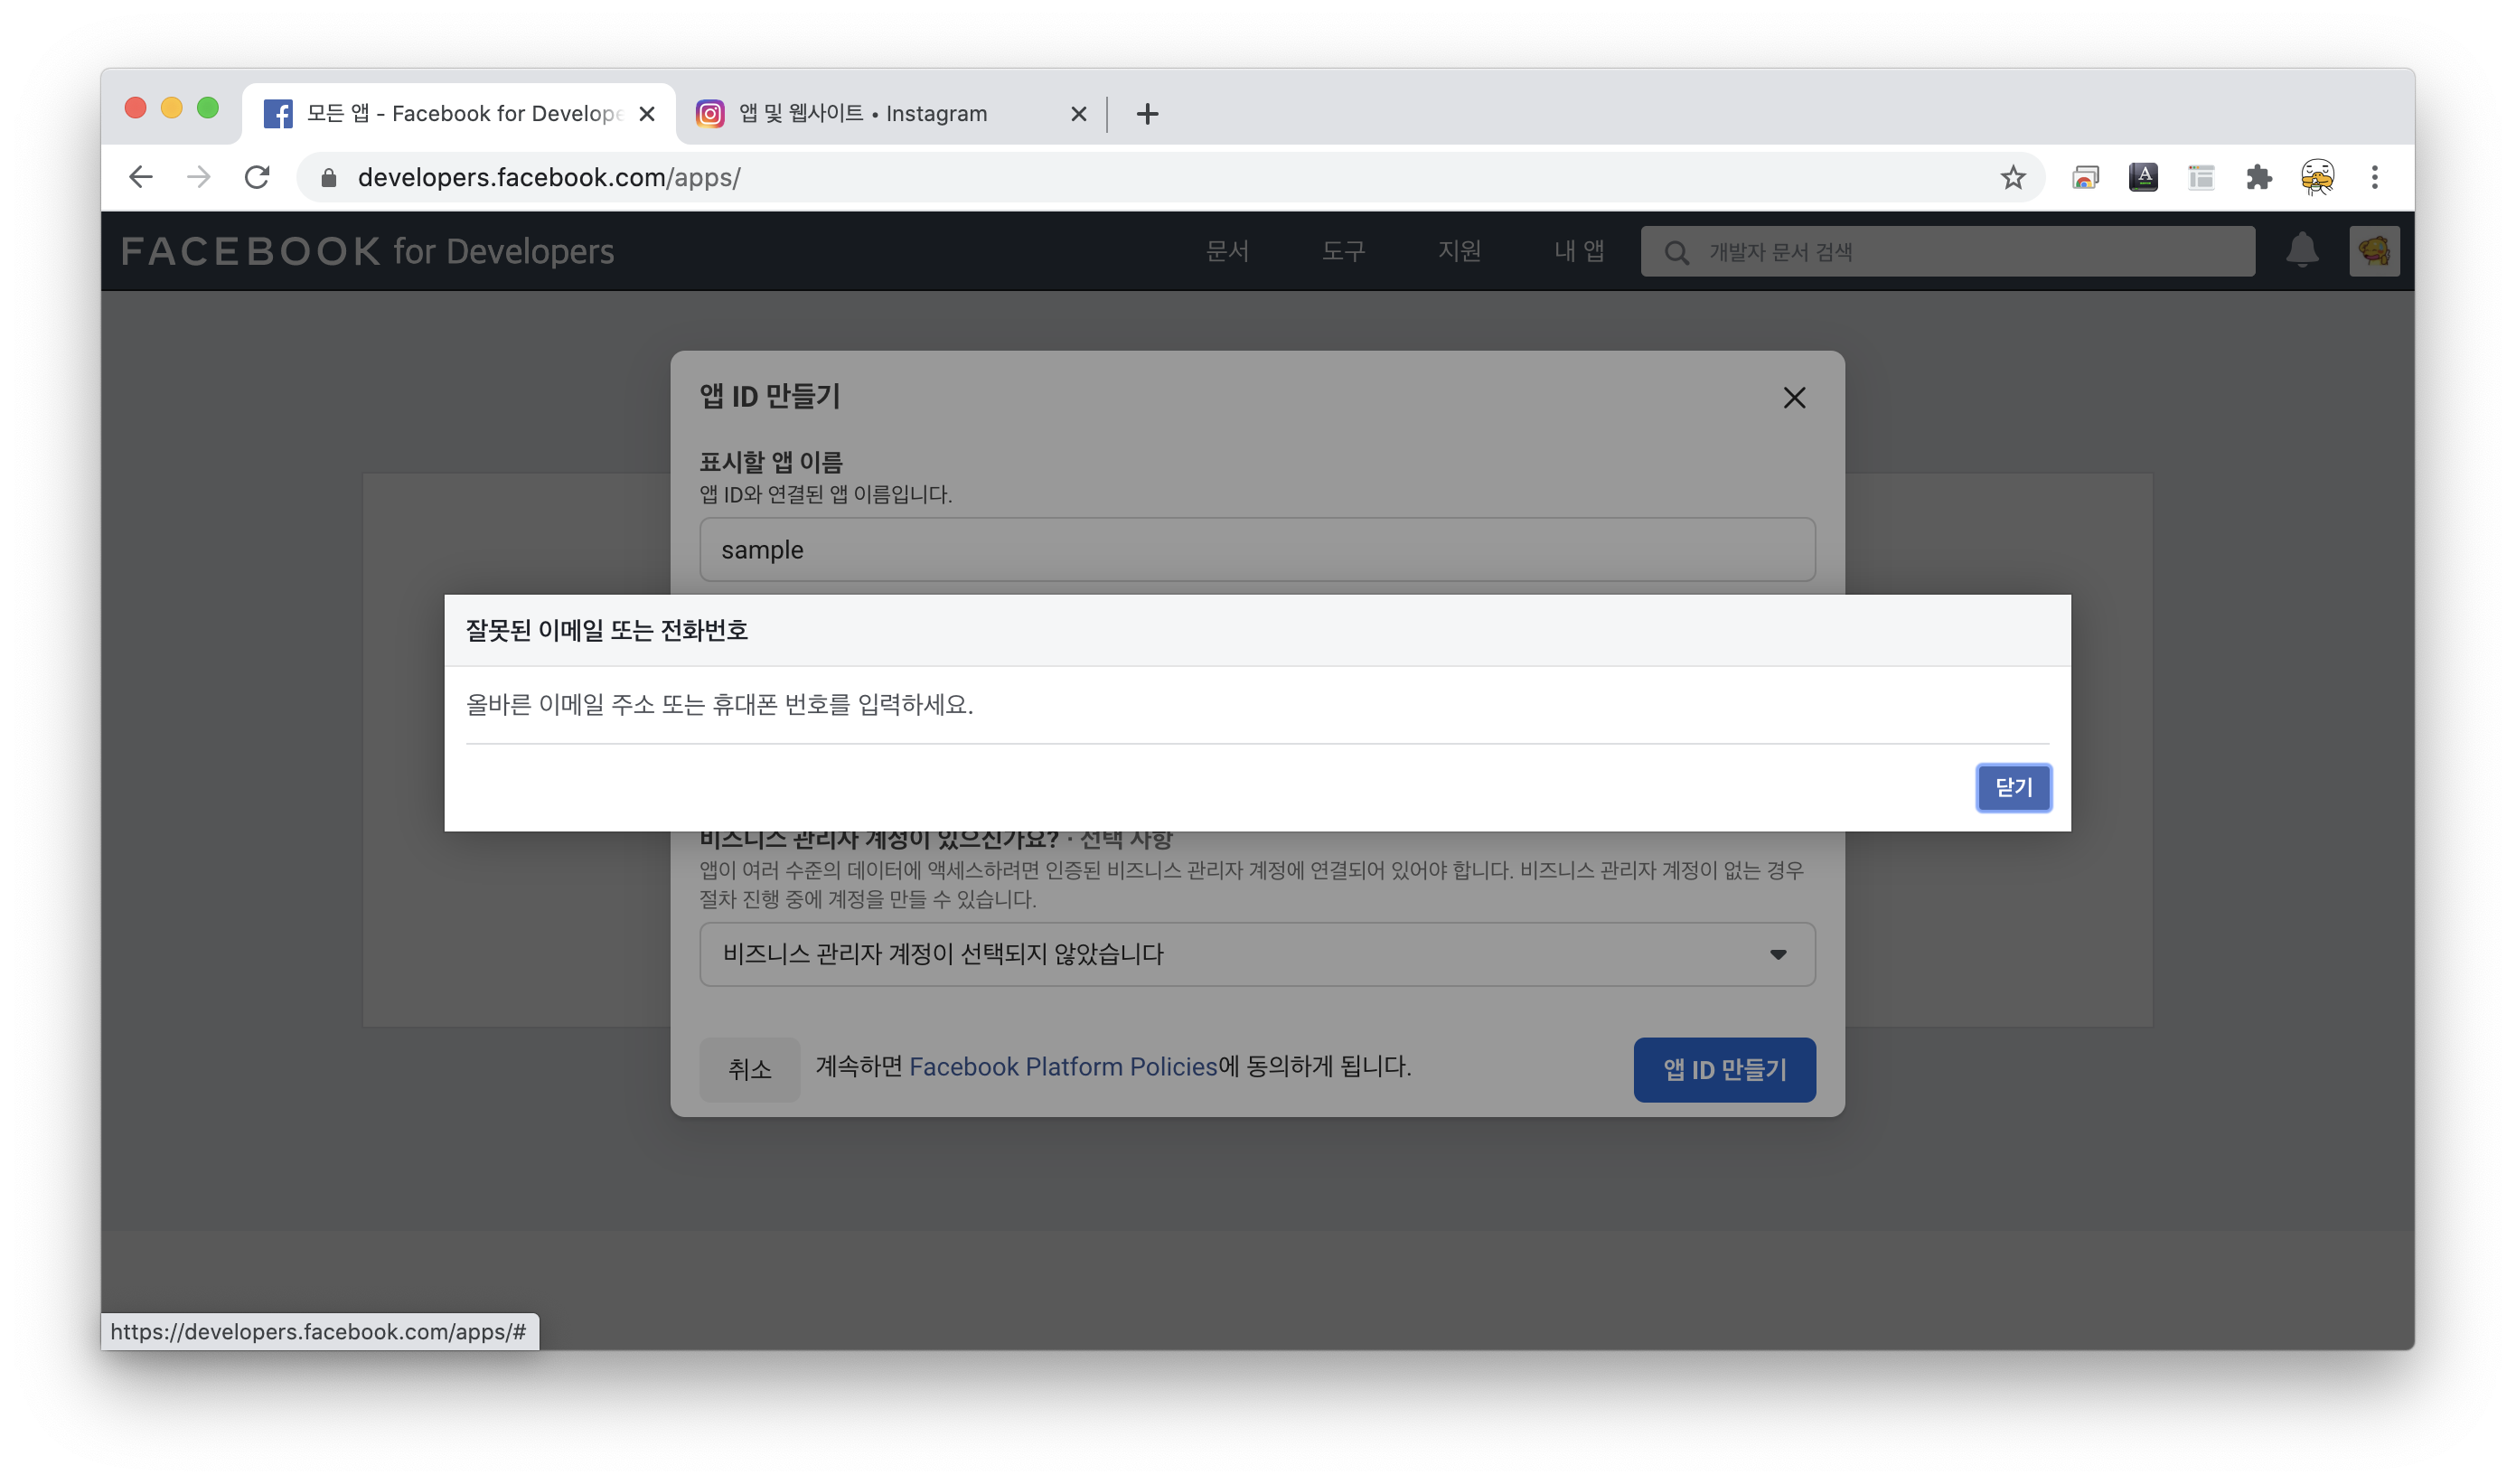The height and width of the screenshot is (1484, 2516).
Task: Close the 앱 ID 만들기 dialog with X
Action: click(x=1794, y=398)
